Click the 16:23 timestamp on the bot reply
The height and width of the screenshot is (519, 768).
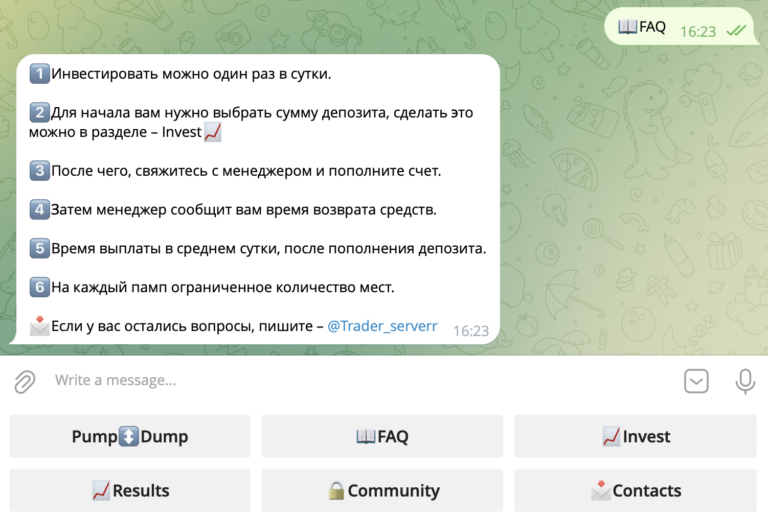point(470,330)
